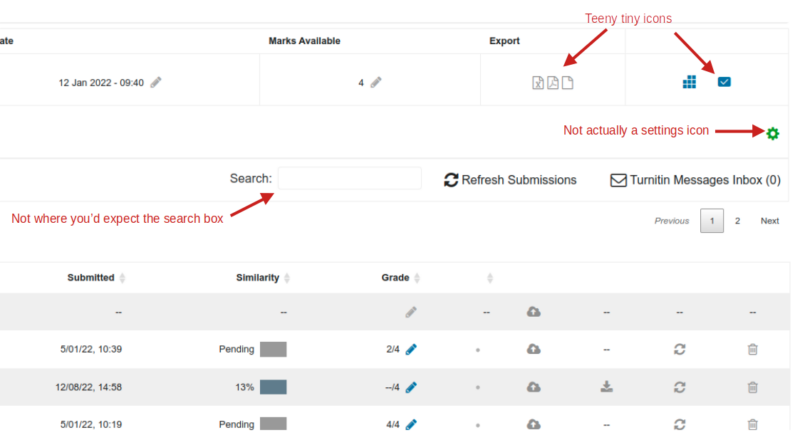Open the blue grid rubric icon
800x445 pixels.
689,82
